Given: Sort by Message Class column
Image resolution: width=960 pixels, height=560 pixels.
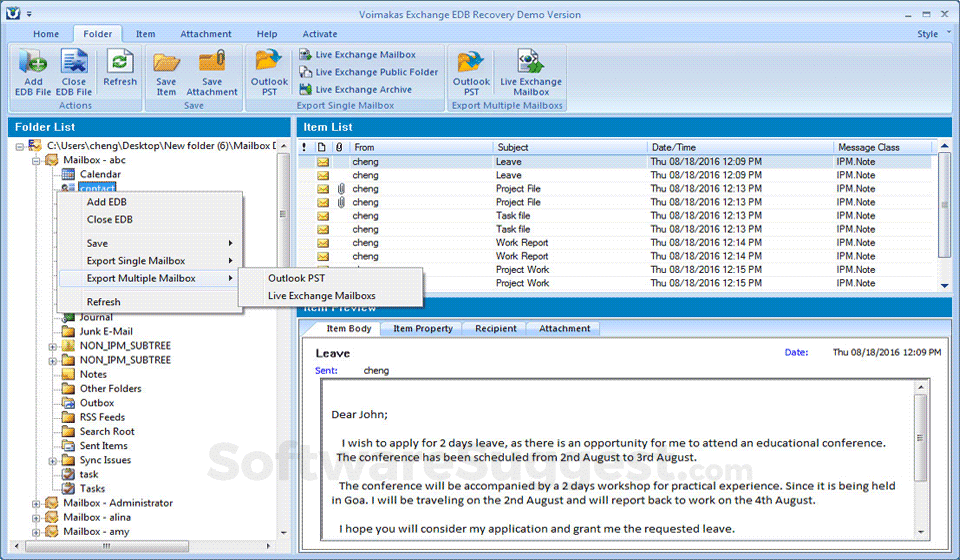Looking at the screenshot, I should tap(883, 147).
